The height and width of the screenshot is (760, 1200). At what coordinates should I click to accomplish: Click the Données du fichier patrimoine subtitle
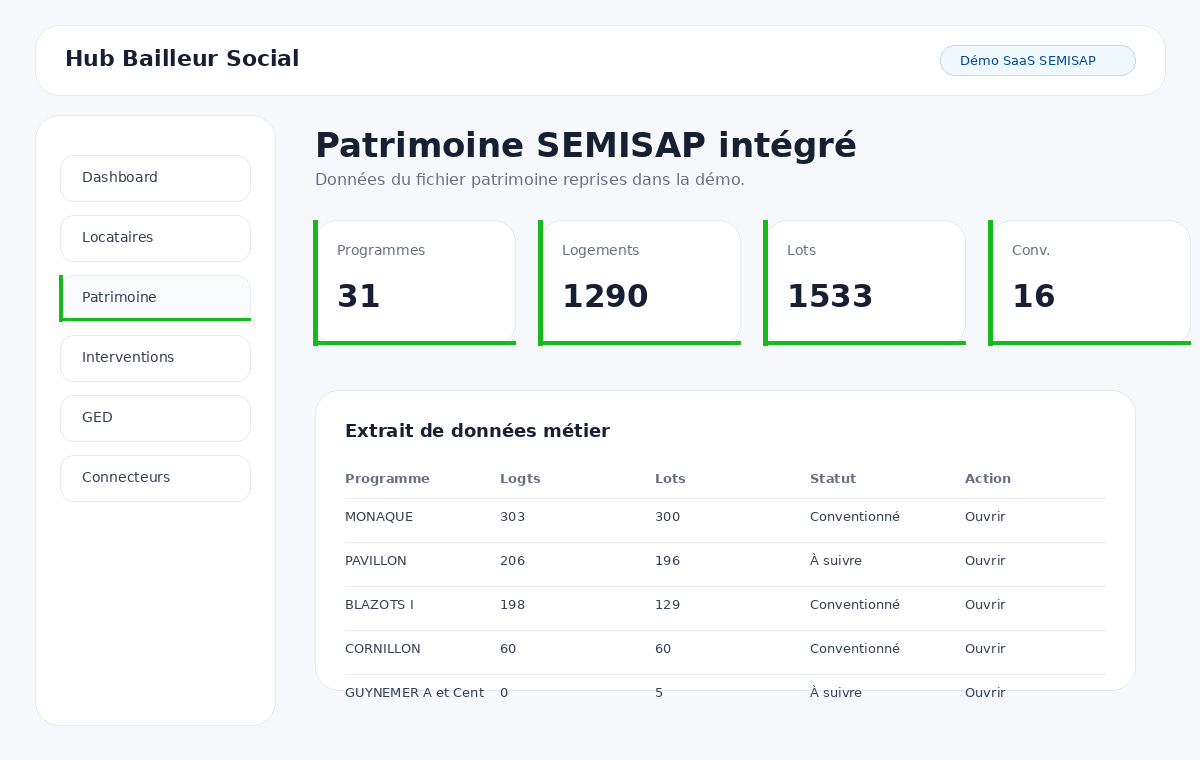tap(530, 180)
